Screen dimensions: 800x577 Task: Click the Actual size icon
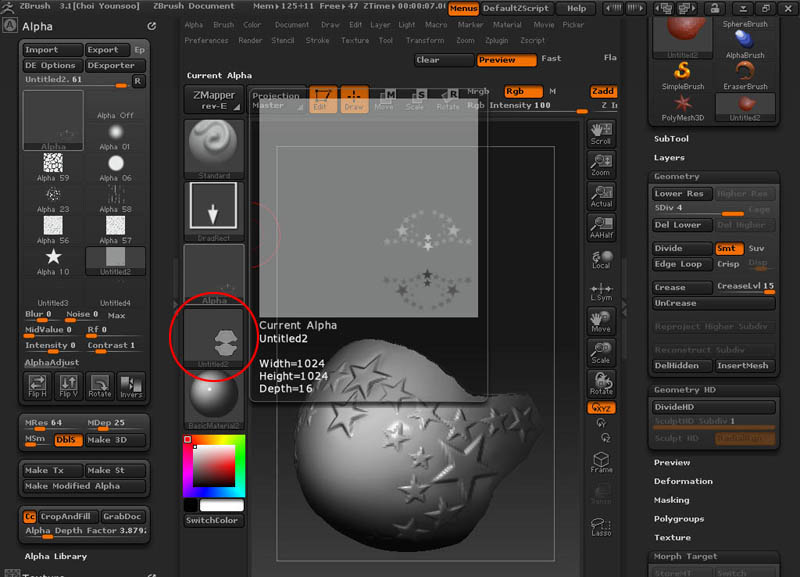pyautogui.click(x=601, y=196)
